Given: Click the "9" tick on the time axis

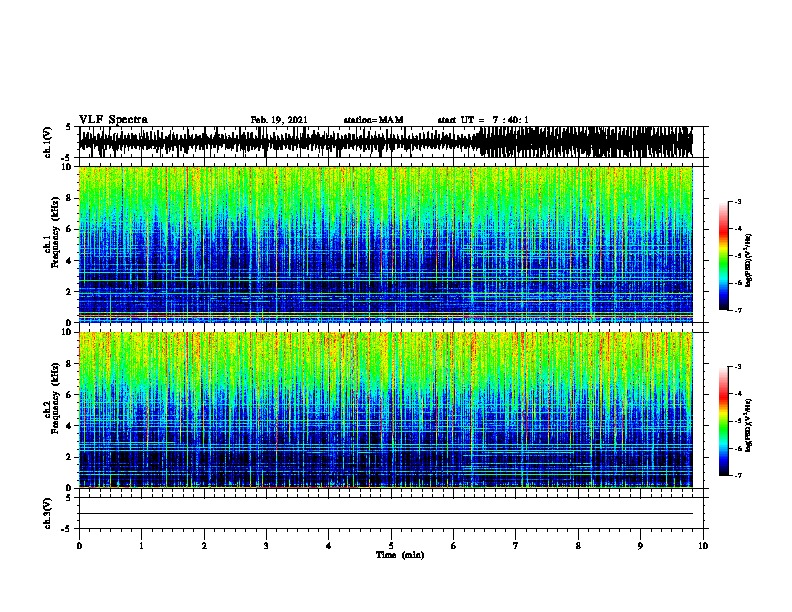Looking at the screenshot, I should pos(640,546).
